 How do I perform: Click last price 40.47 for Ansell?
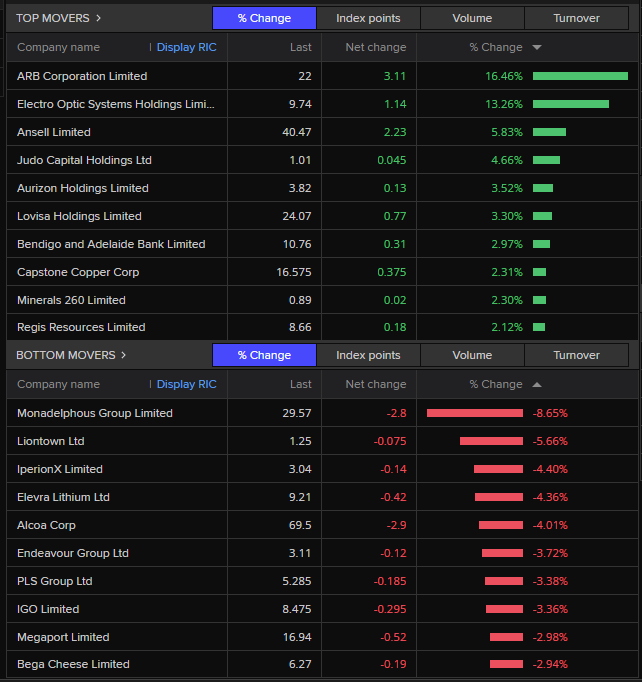click(297, 132)
